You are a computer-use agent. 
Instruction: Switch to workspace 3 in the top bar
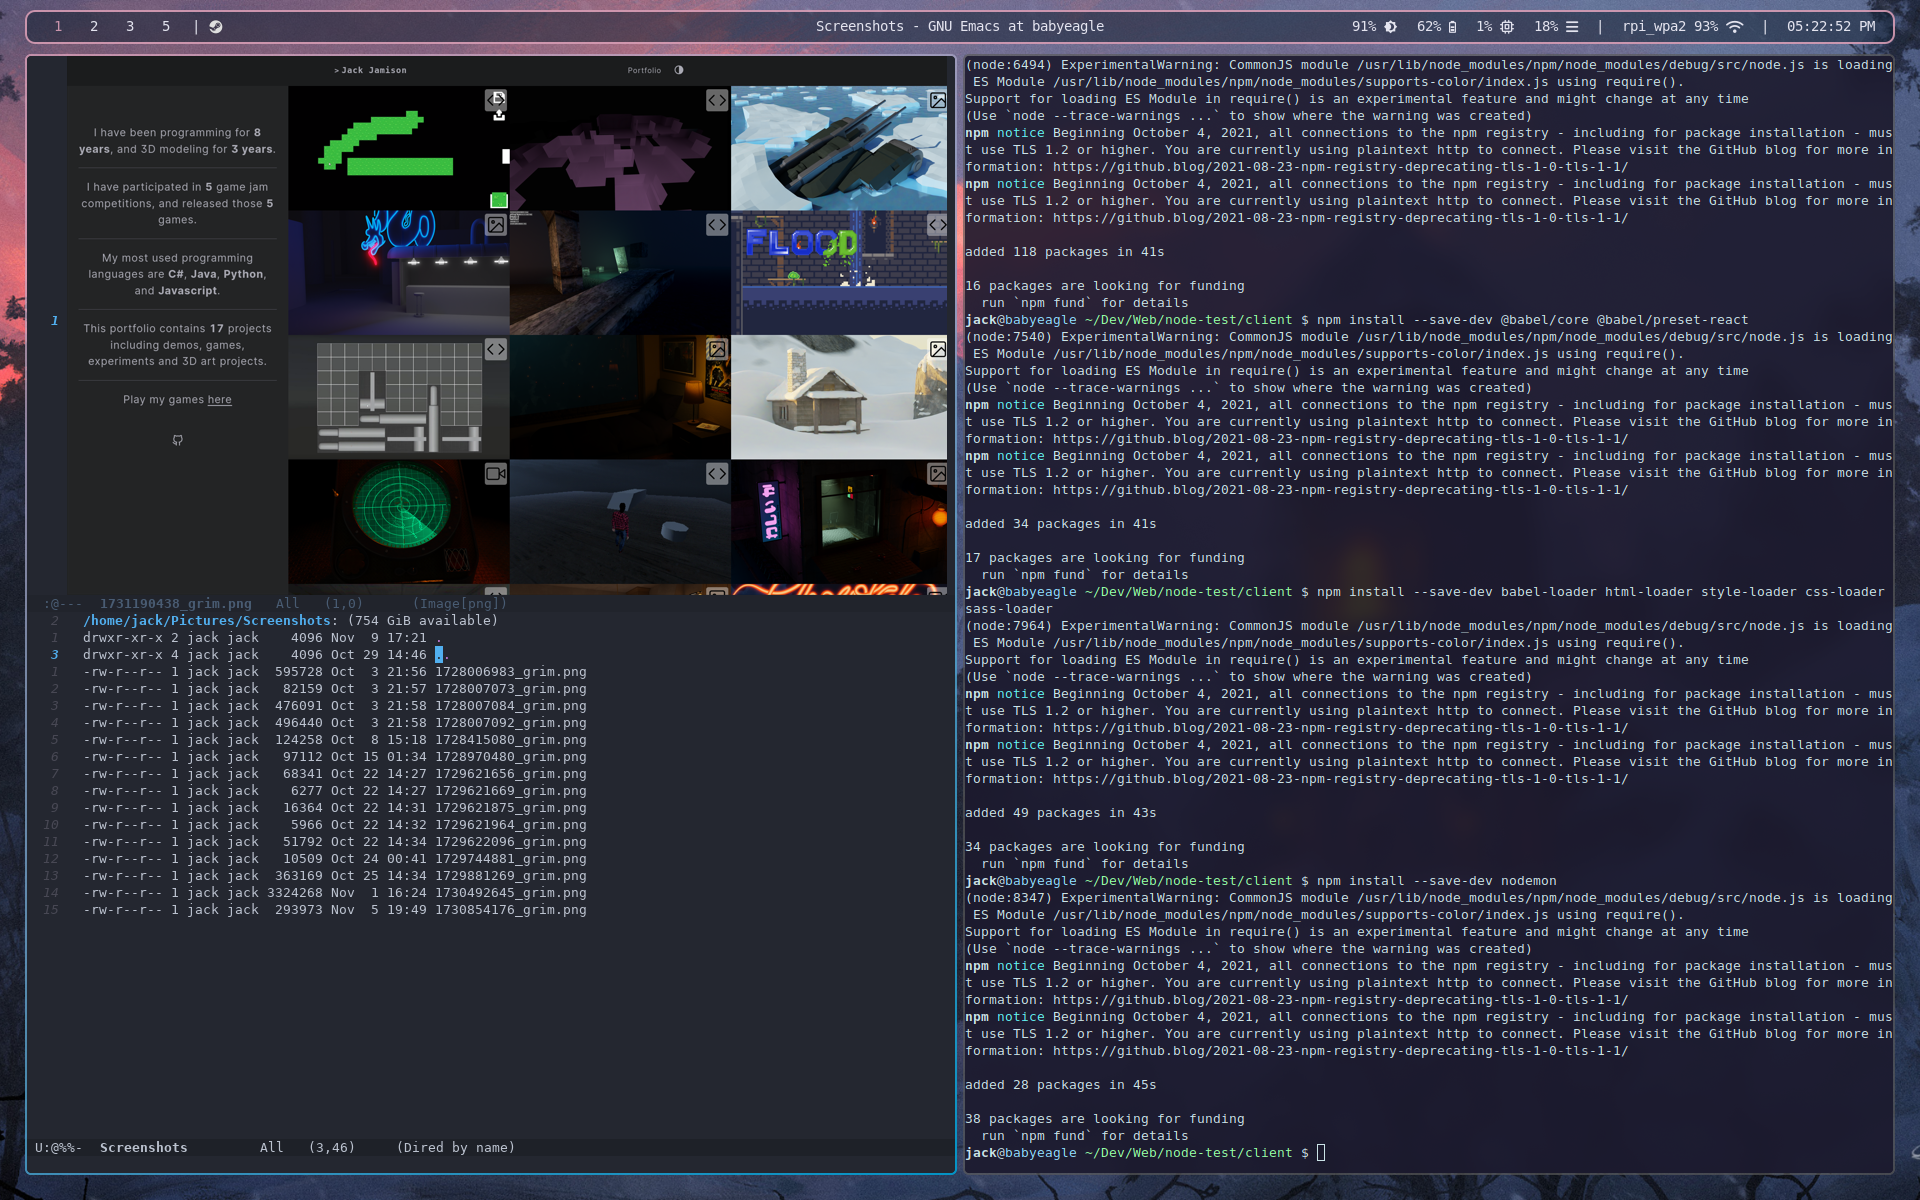tap(128, 27)
